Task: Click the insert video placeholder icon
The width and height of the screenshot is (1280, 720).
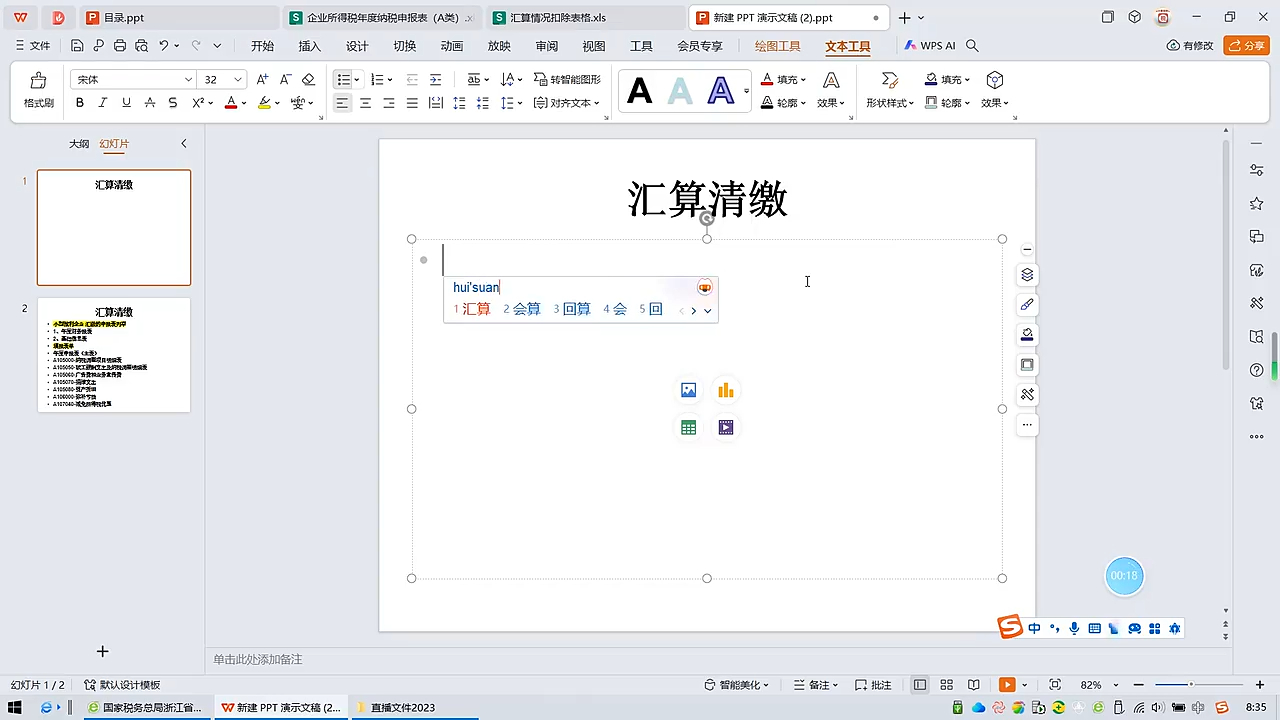Action: pos(726,428)
